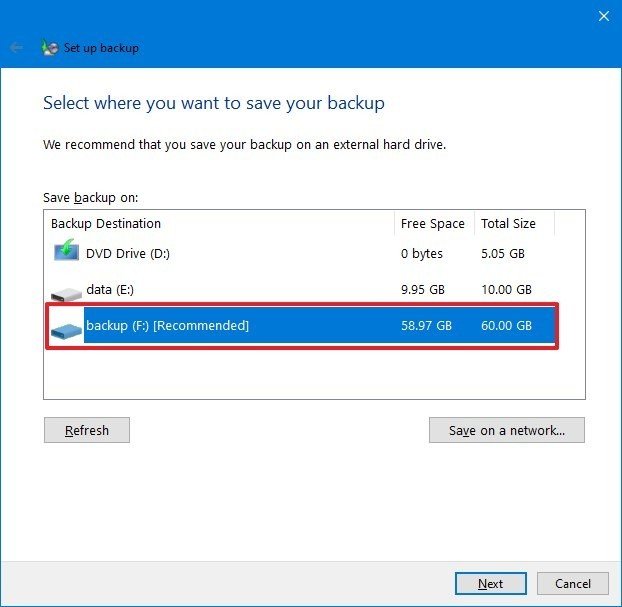The height and width of the screenshot is (607, 622).
Task: Close the Set up backup window
Action: point(603,15)
